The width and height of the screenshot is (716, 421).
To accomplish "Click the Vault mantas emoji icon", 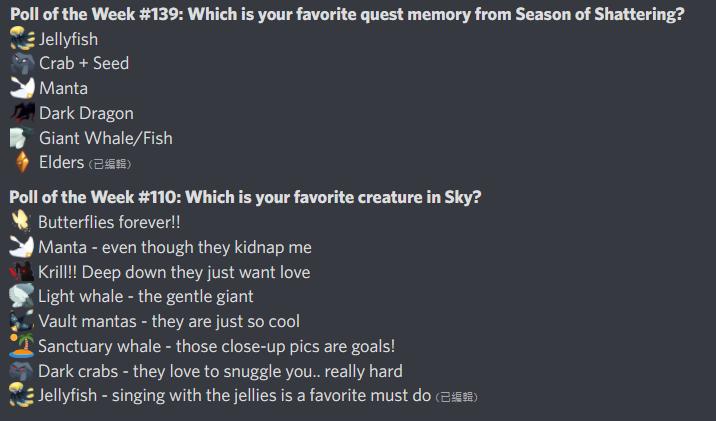I will point(21,321).
